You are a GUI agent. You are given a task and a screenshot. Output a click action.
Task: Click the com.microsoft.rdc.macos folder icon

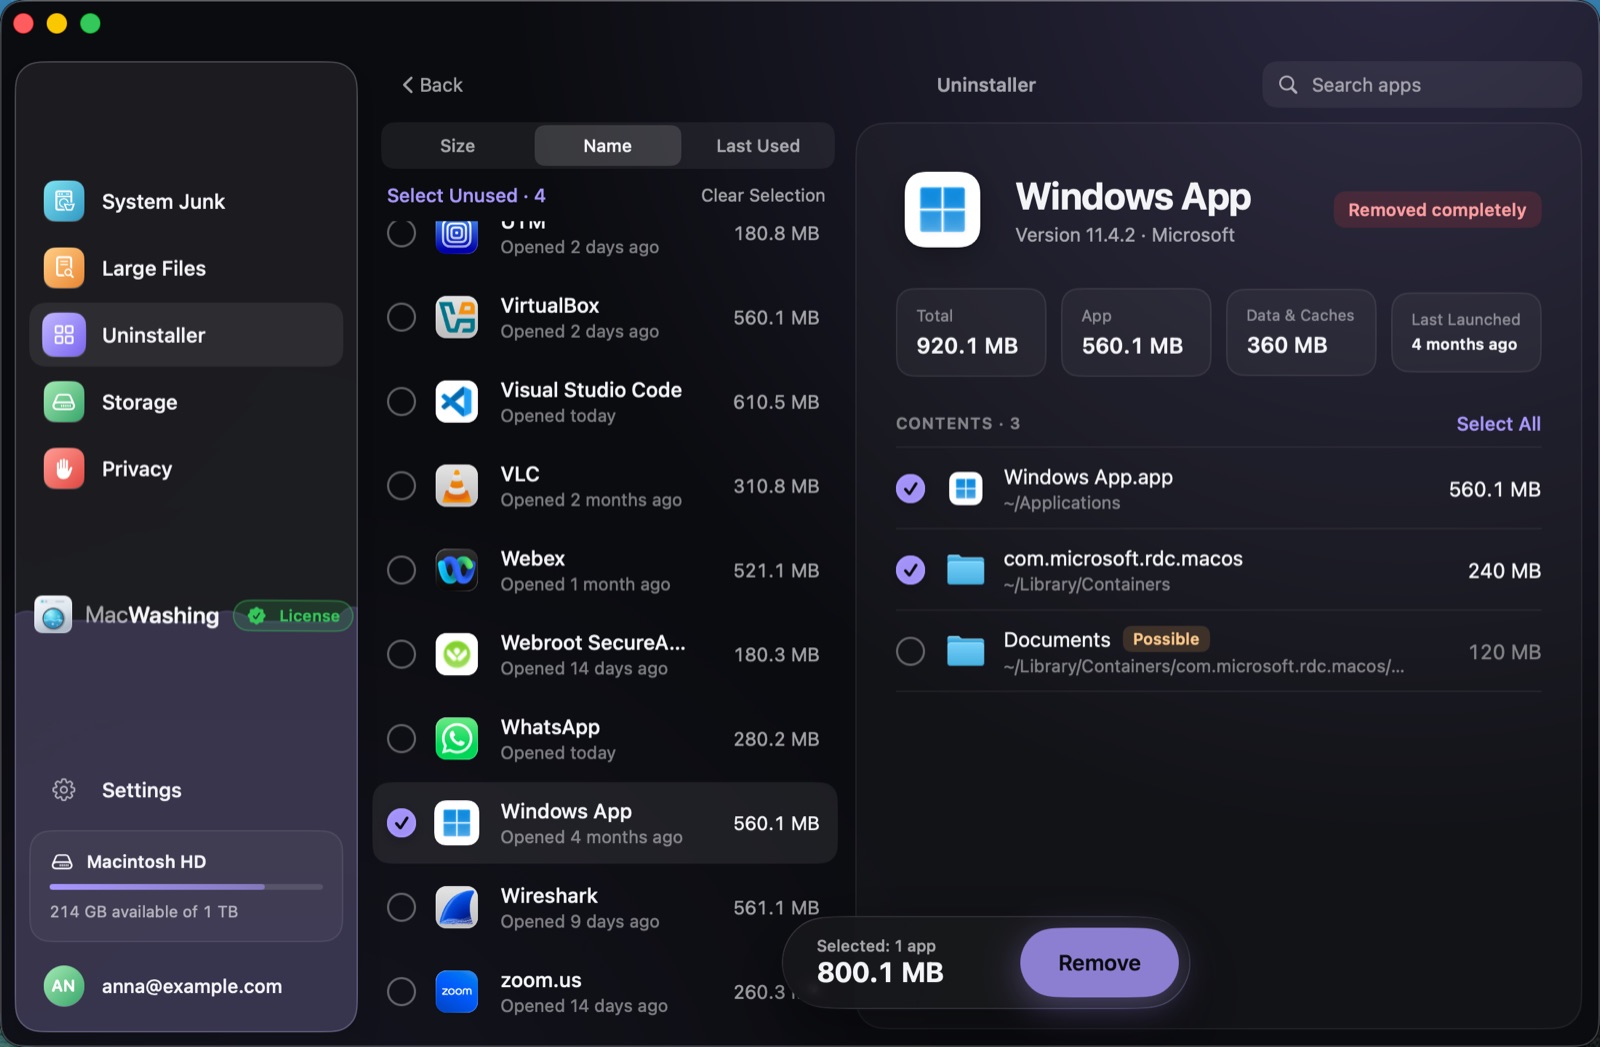coord(966,570)
